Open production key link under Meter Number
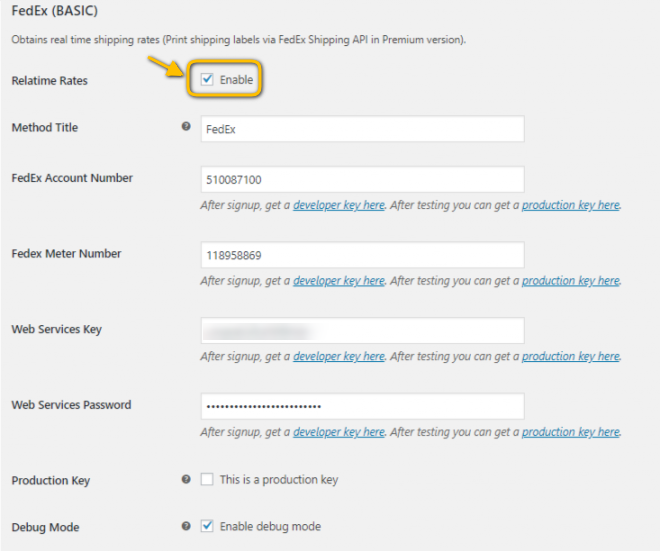Screen dimensions: 660x551 tap(571, 281)
